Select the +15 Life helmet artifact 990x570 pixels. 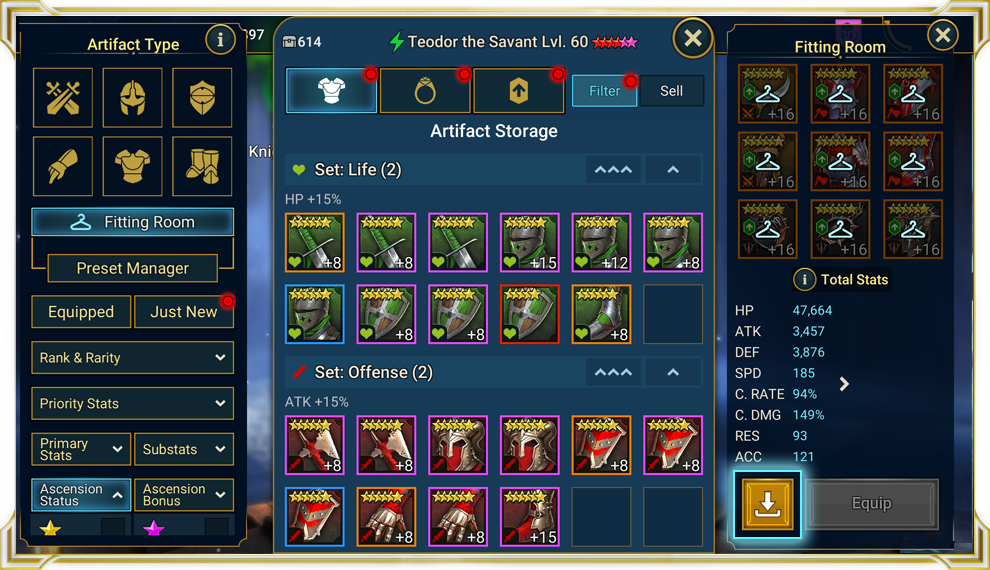530,243
